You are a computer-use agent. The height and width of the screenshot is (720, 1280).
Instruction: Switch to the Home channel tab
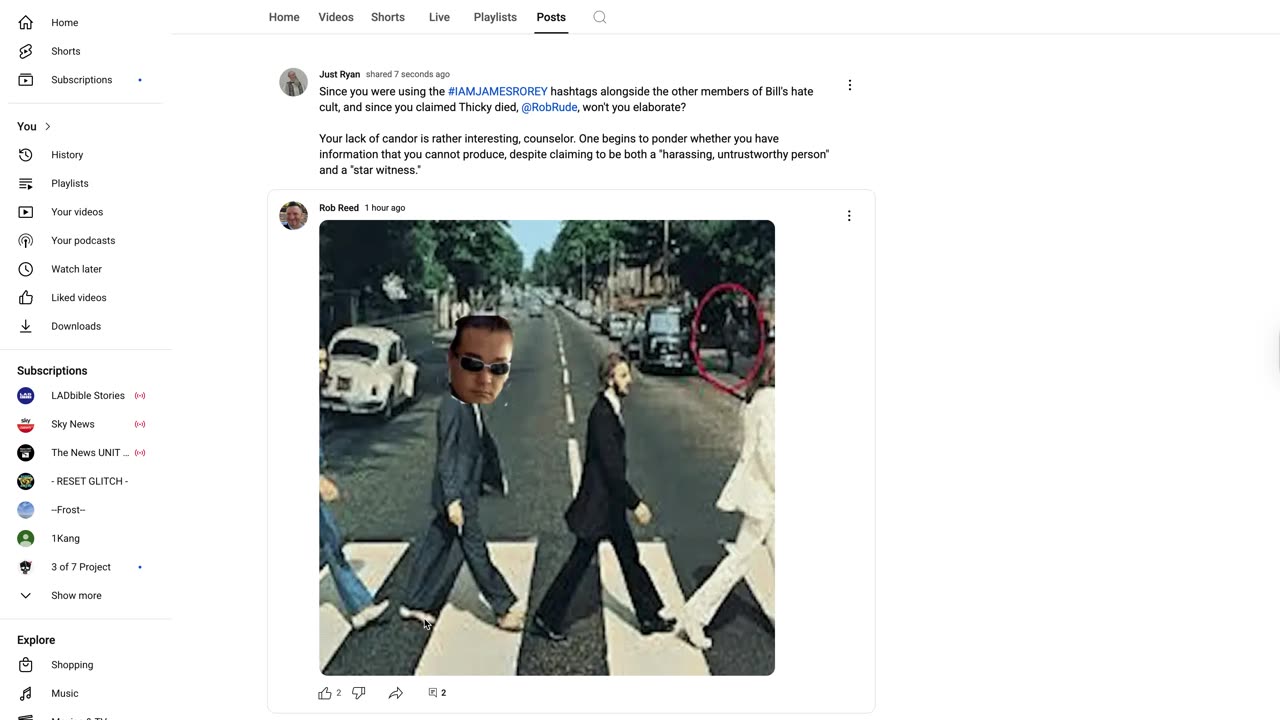click(x=284, y=17)
